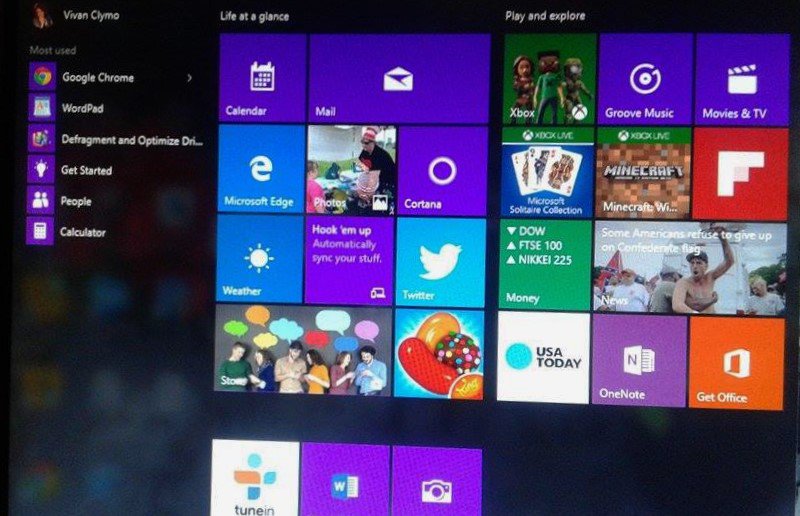Screen dimensions: 800x516
Task: Open the USA Today tile
Action: [x=543, y=357]
